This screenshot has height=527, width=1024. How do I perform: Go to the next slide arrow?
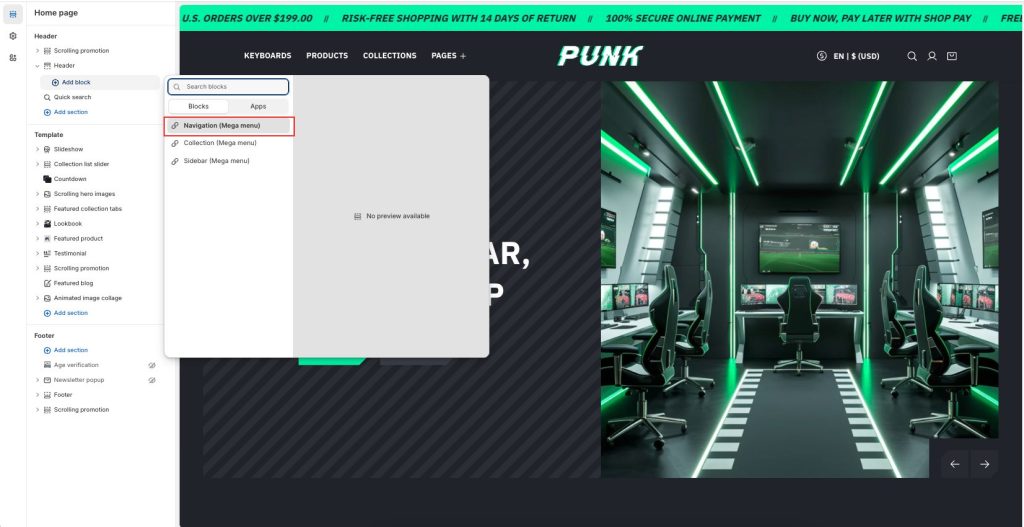pos(984,464)
